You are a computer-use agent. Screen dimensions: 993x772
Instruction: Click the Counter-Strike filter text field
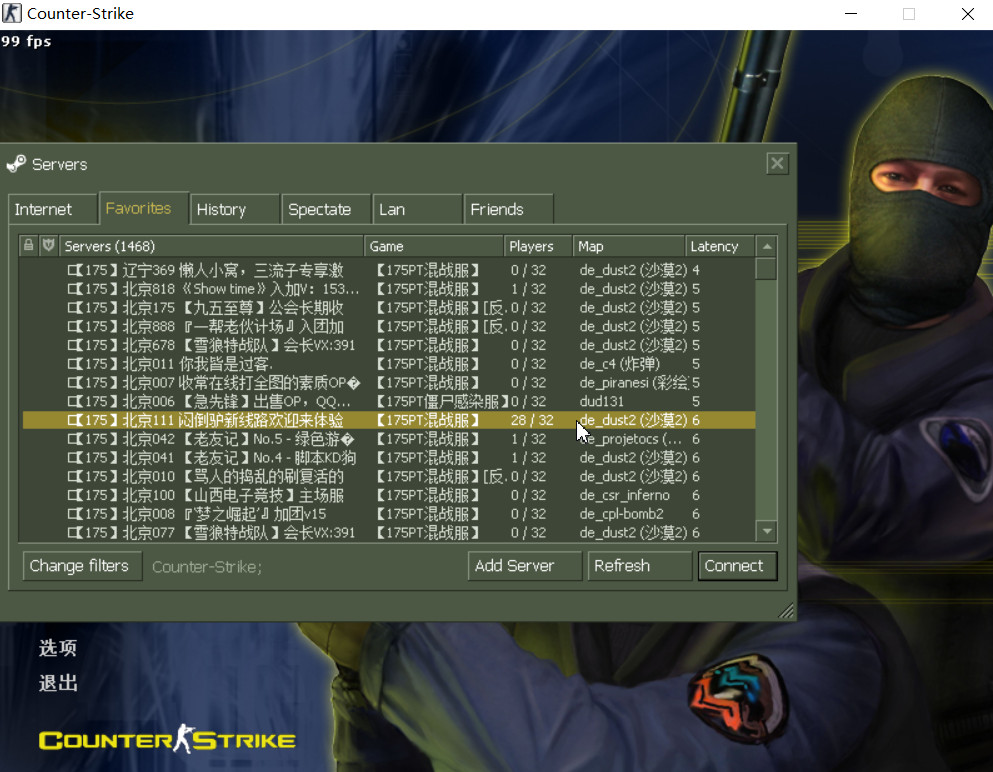(300, 566)
